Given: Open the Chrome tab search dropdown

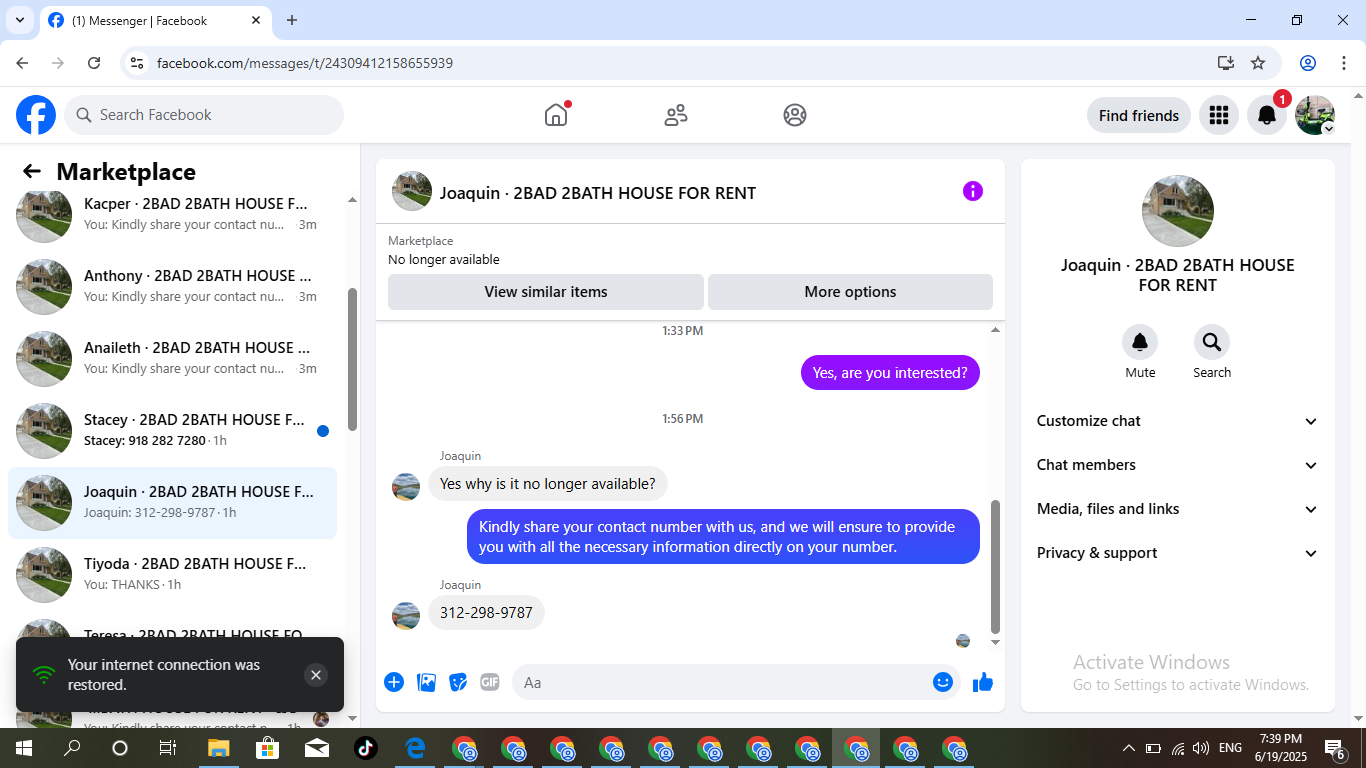Looking at the screenshot, I should coord(19,20).
